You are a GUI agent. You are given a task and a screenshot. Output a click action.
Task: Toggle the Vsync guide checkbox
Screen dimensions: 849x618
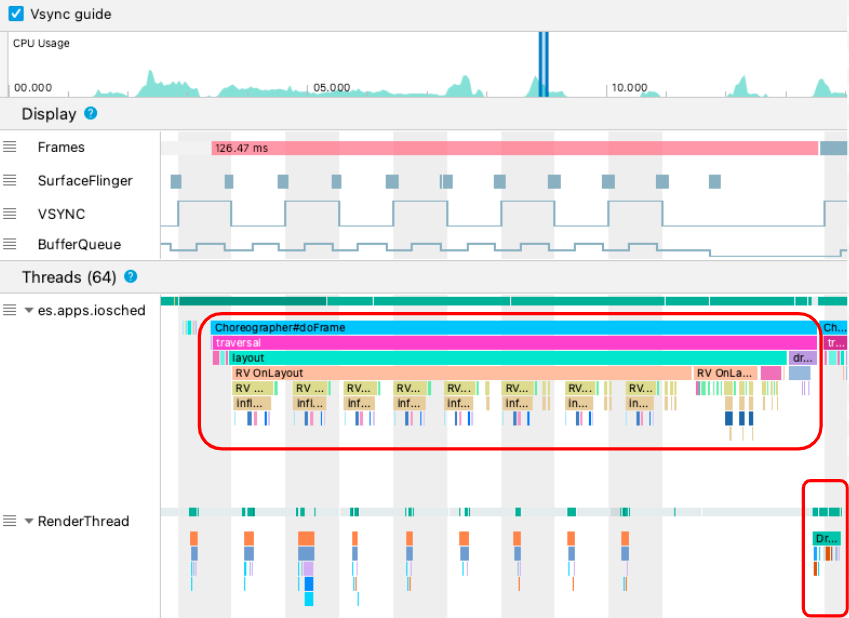(14, 14)
